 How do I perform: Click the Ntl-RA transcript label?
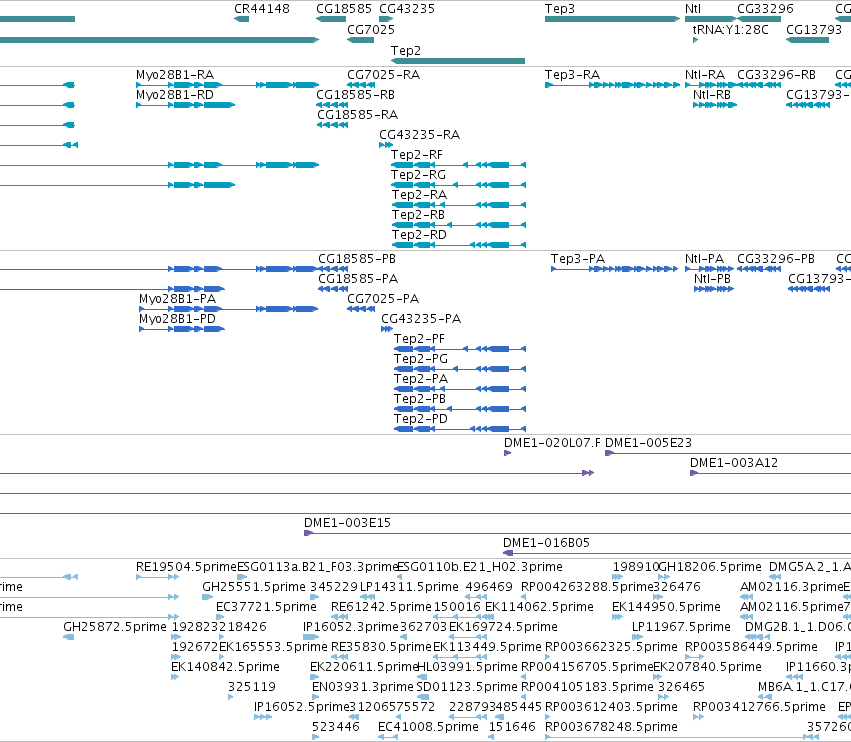(x=705, y=75)
